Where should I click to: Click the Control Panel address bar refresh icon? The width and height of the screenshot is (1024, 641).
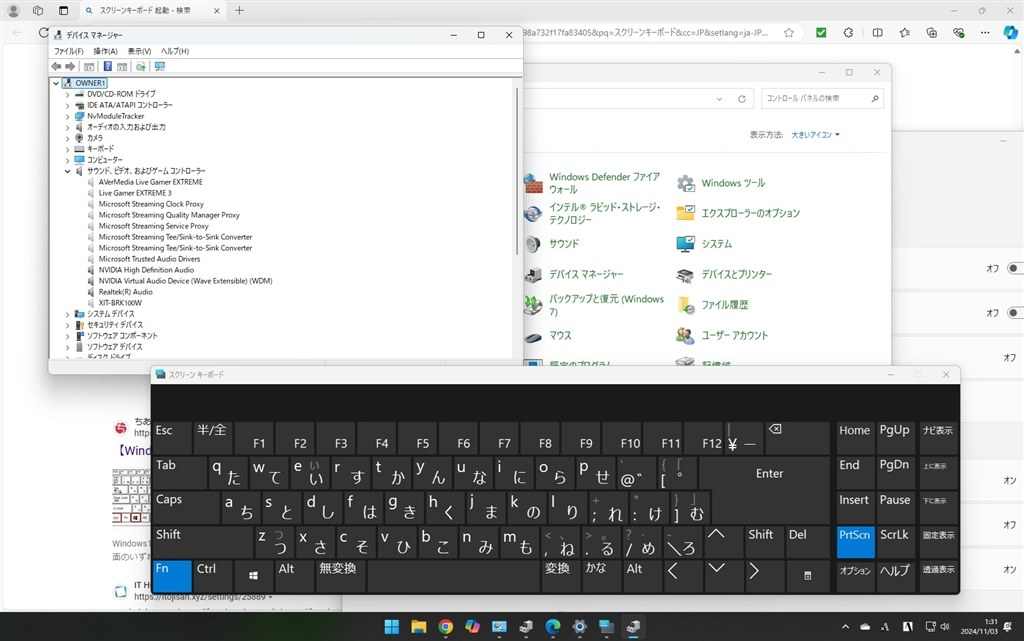[x=742, y=99]
